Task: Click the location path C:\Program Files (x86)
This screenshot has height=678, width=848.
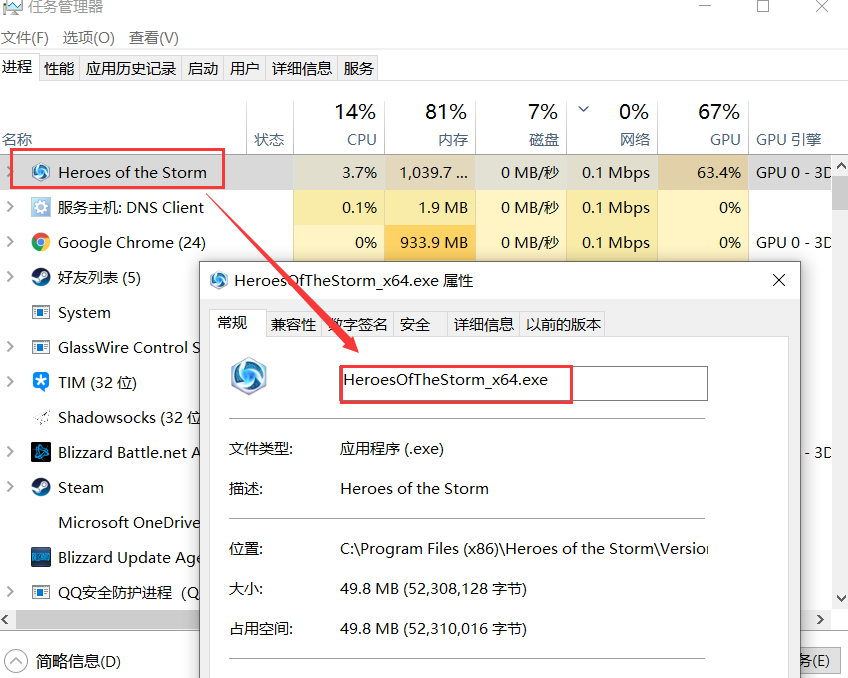Action: [x=523, y=549]
